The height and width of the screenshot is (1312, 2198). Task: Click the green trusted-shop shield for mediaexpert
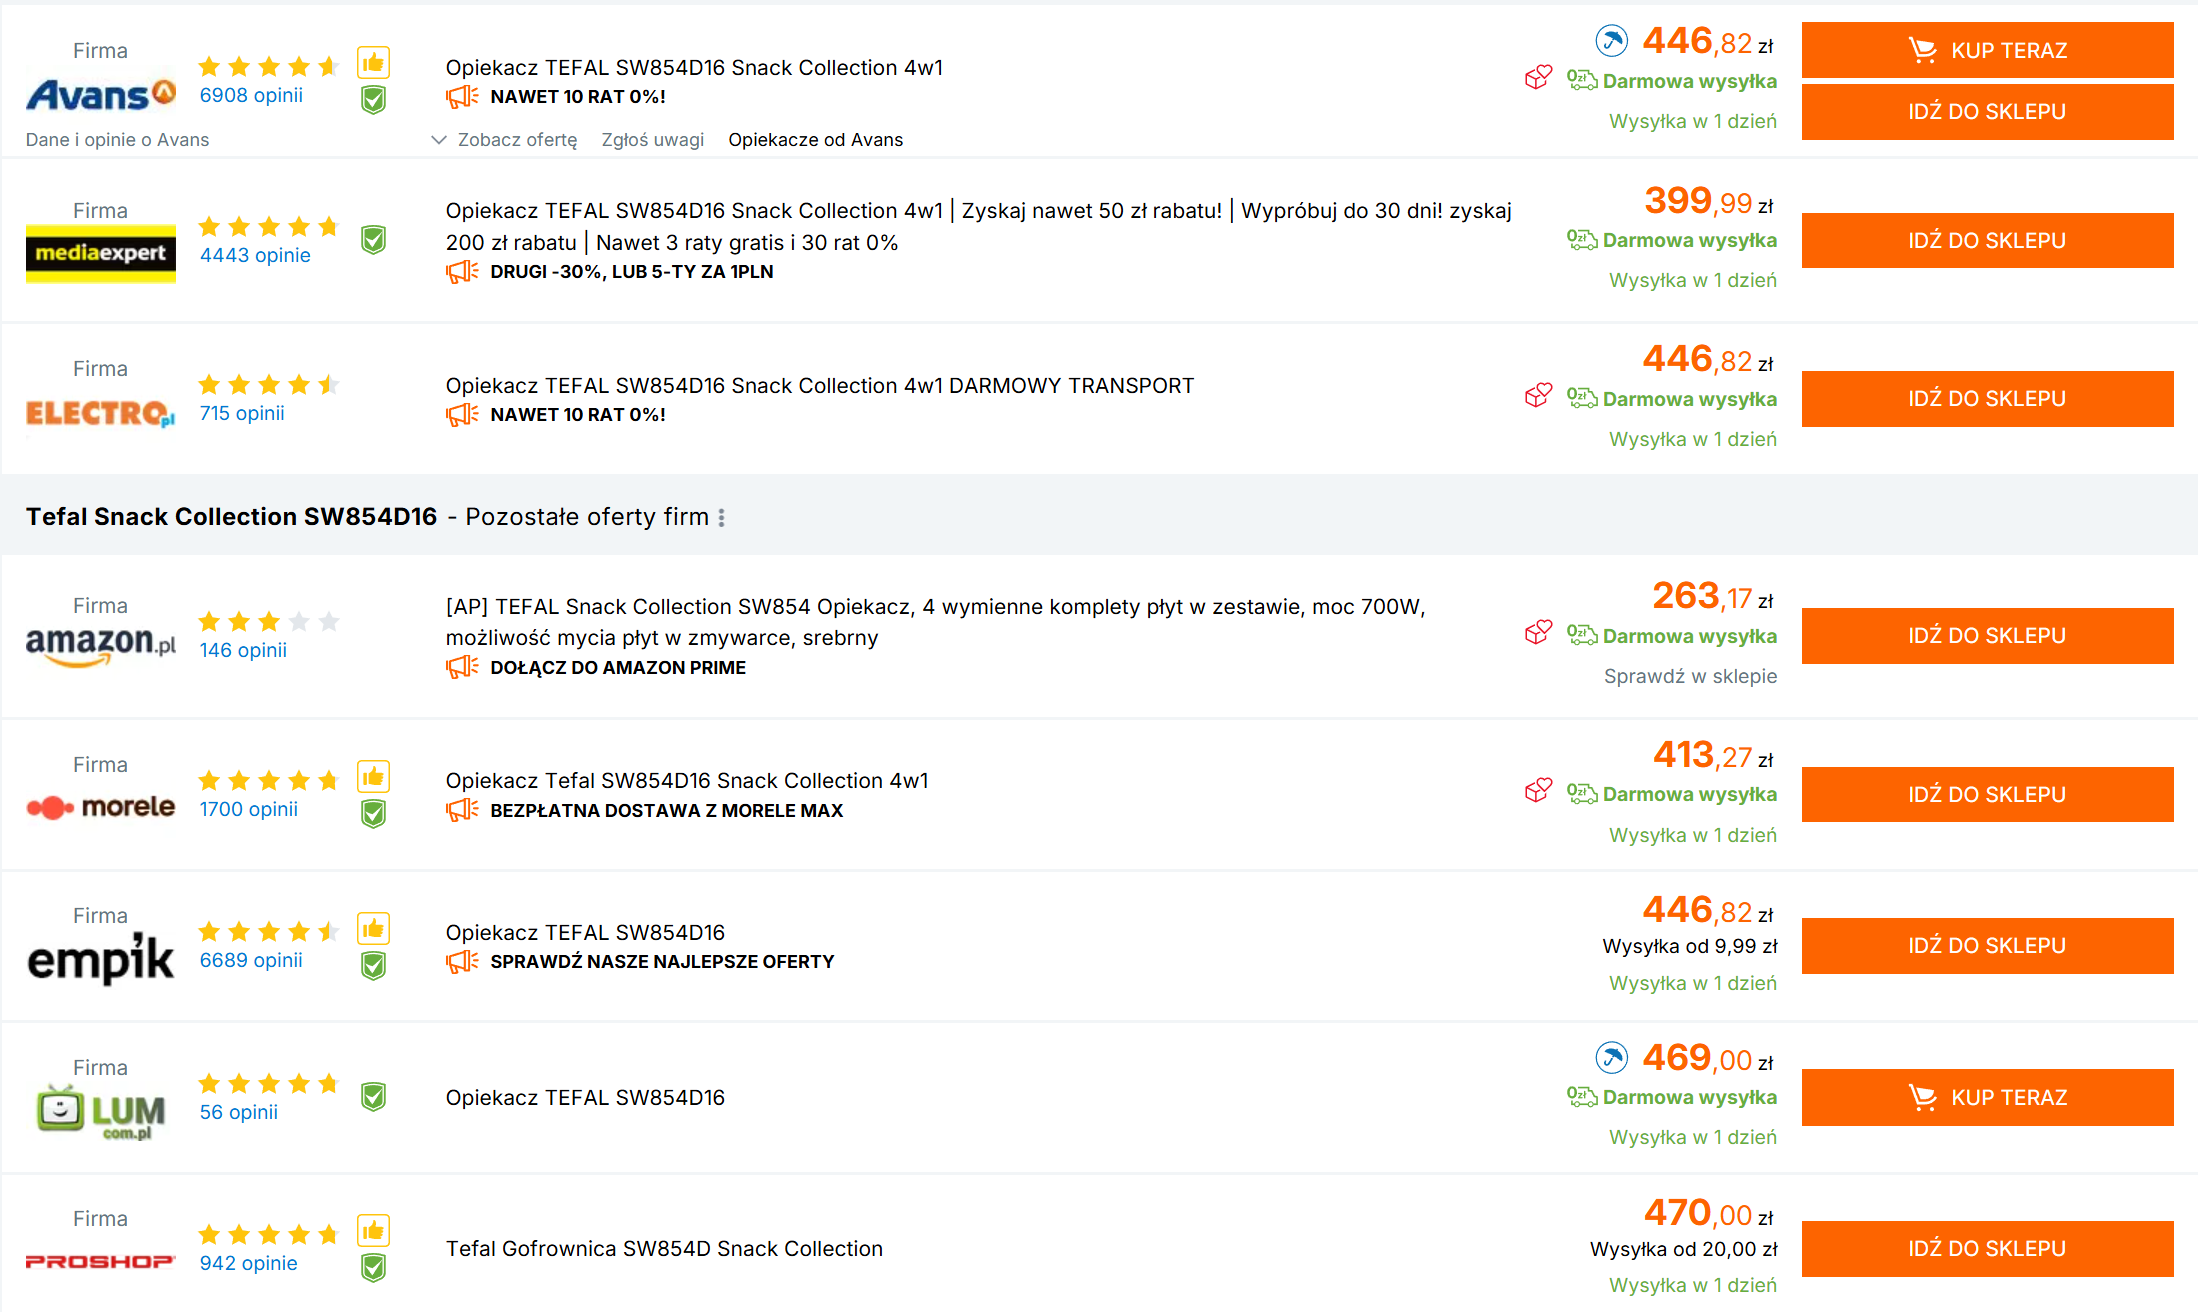[373, 240]
